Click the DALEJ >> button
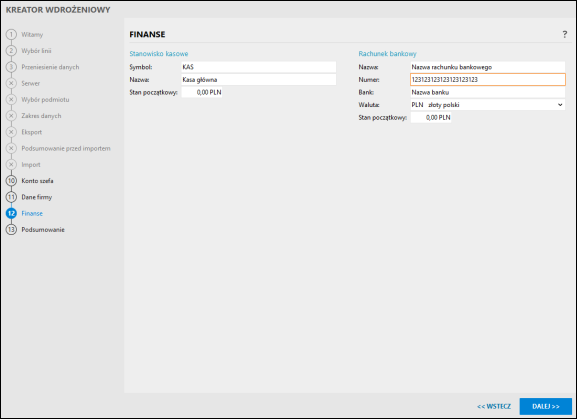 click(x=546, y=406)
